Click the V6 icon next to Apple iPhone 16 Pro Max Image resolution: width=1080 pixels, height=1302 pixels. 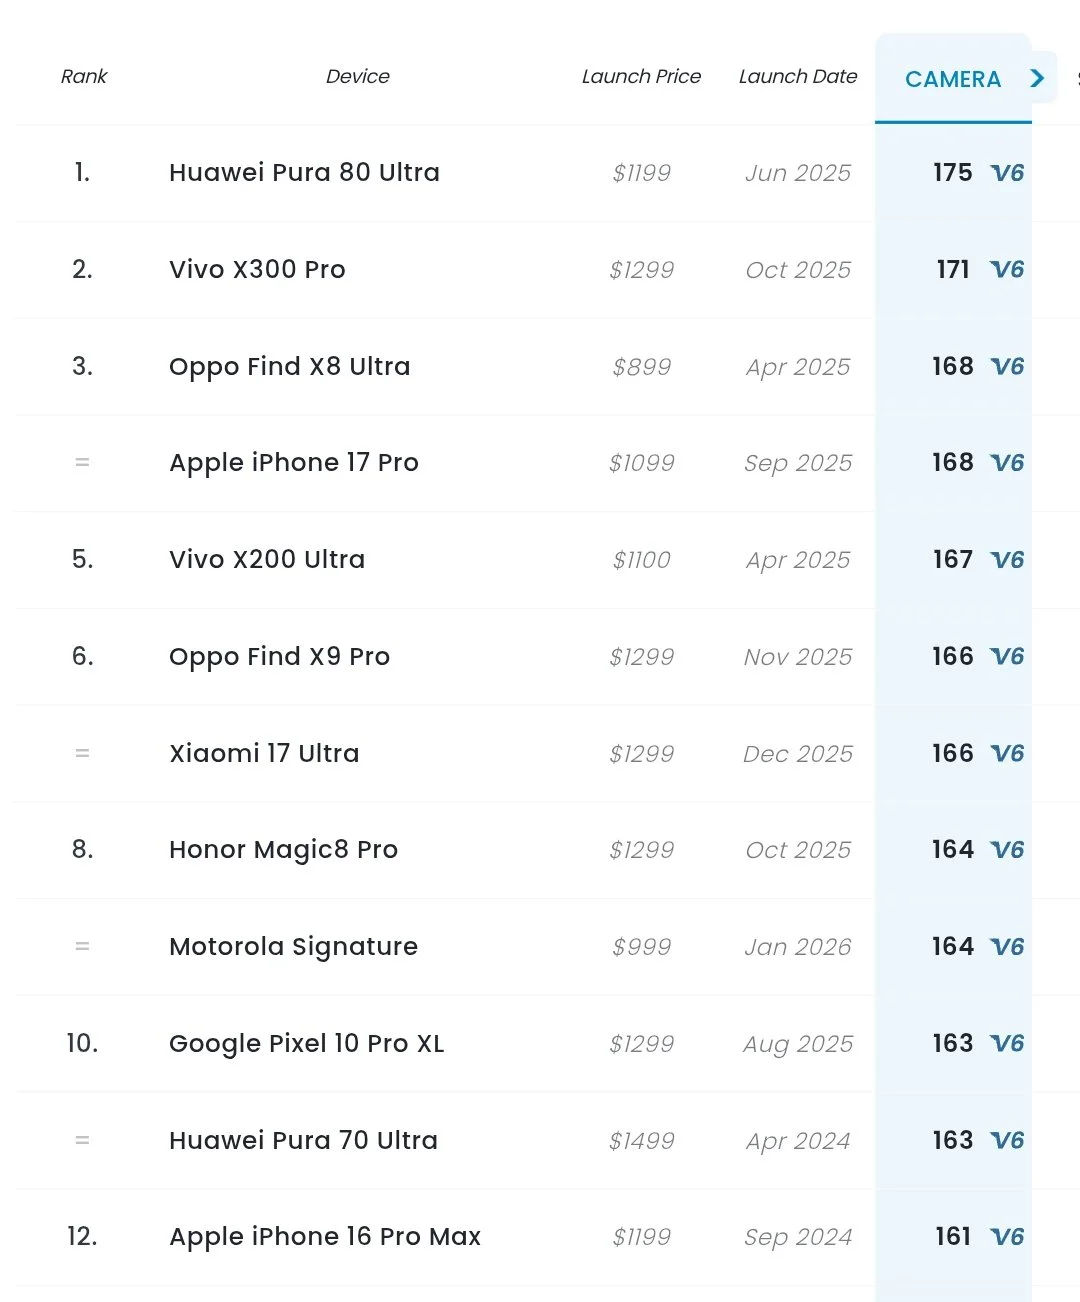tap(1009, 1236)
